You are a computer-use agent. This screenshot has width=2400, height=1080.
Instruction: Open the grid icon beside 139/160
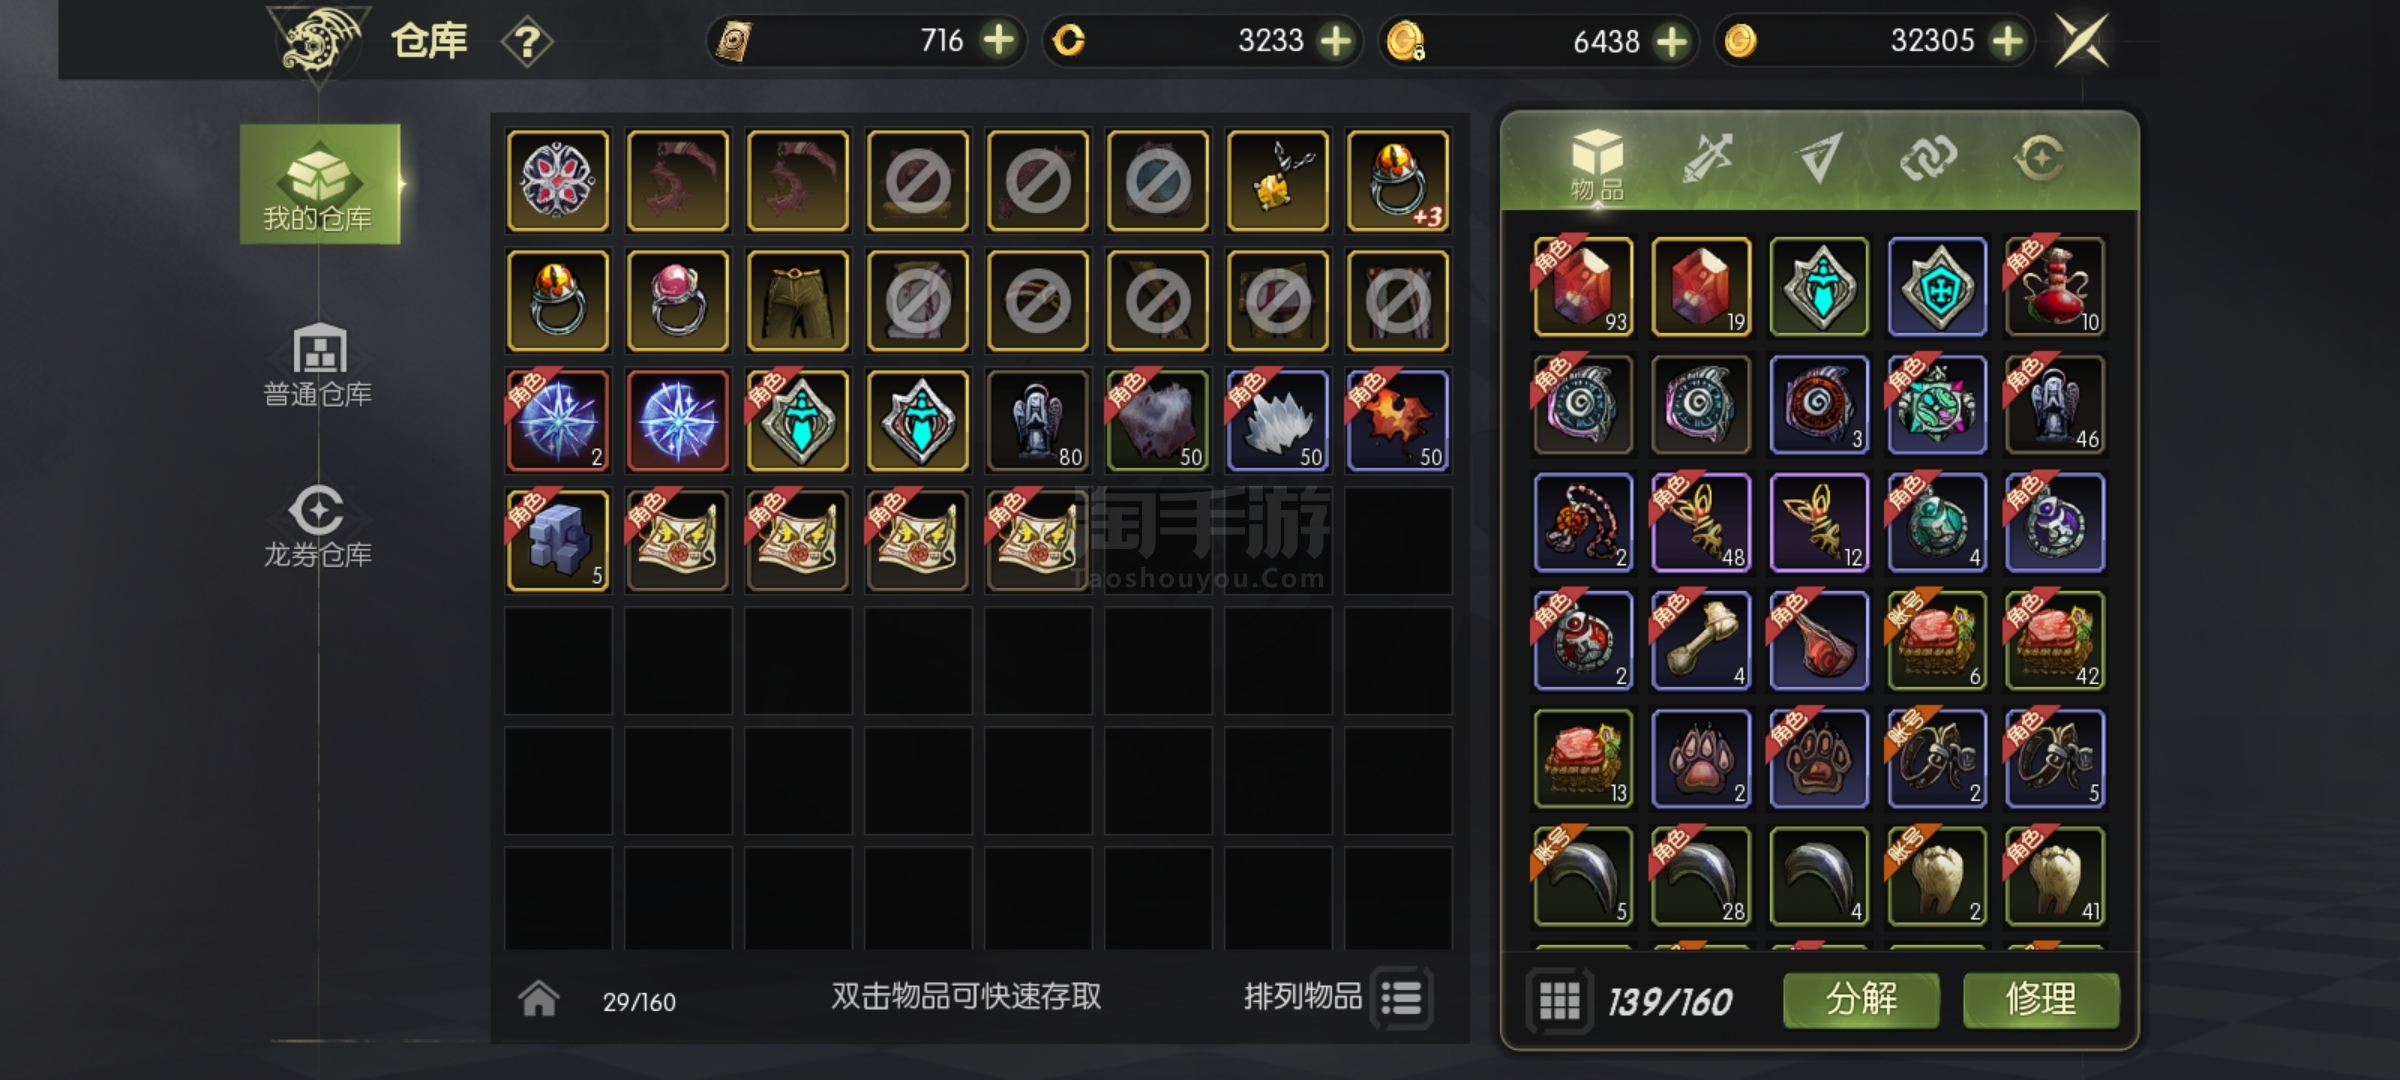click(x=1558, y=1000)
